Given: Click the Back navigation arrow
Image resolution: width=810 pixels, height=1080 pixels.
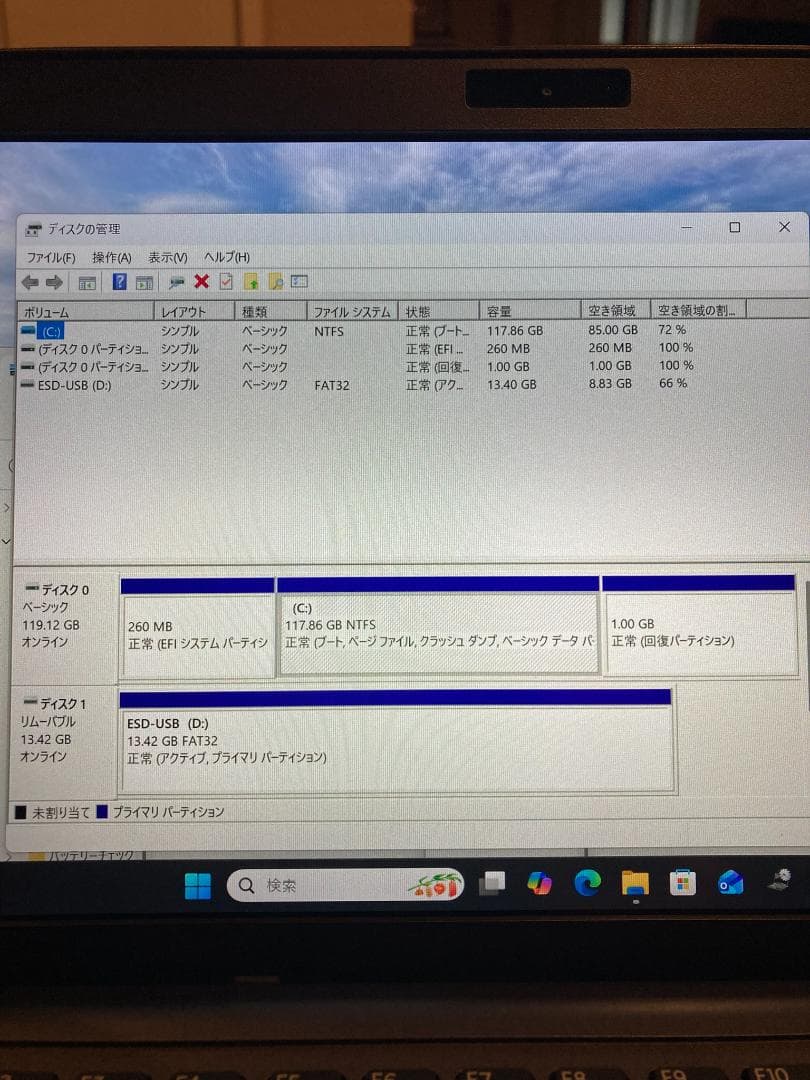Looking at the screenshot, I should pos(30,282).
